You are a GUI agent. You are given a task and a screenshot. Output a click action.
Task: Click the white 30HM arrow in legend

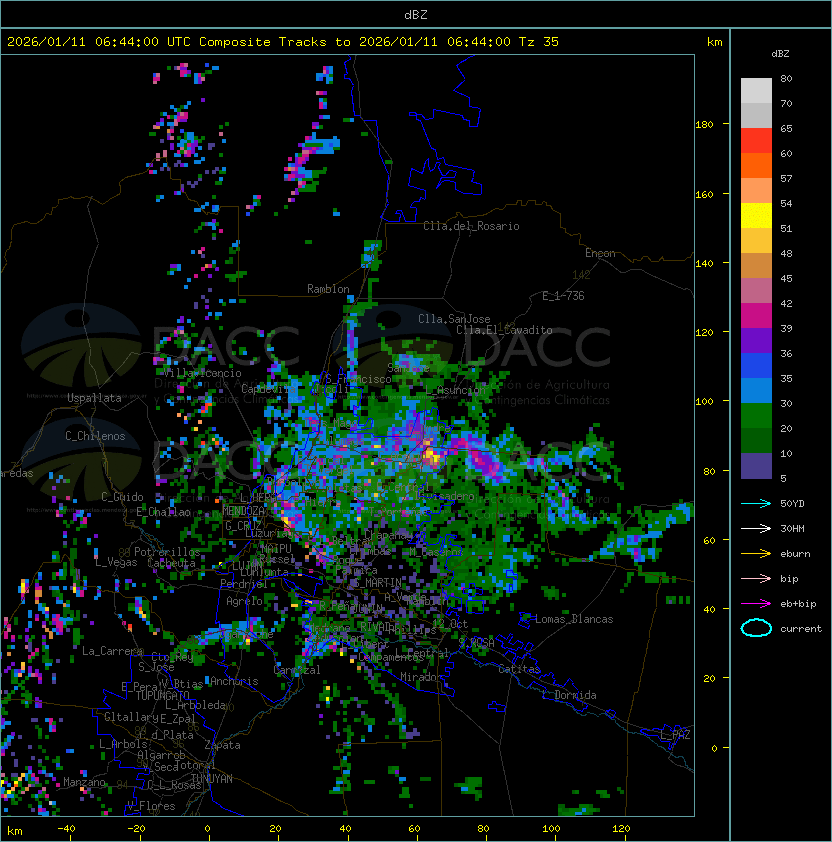756,528
